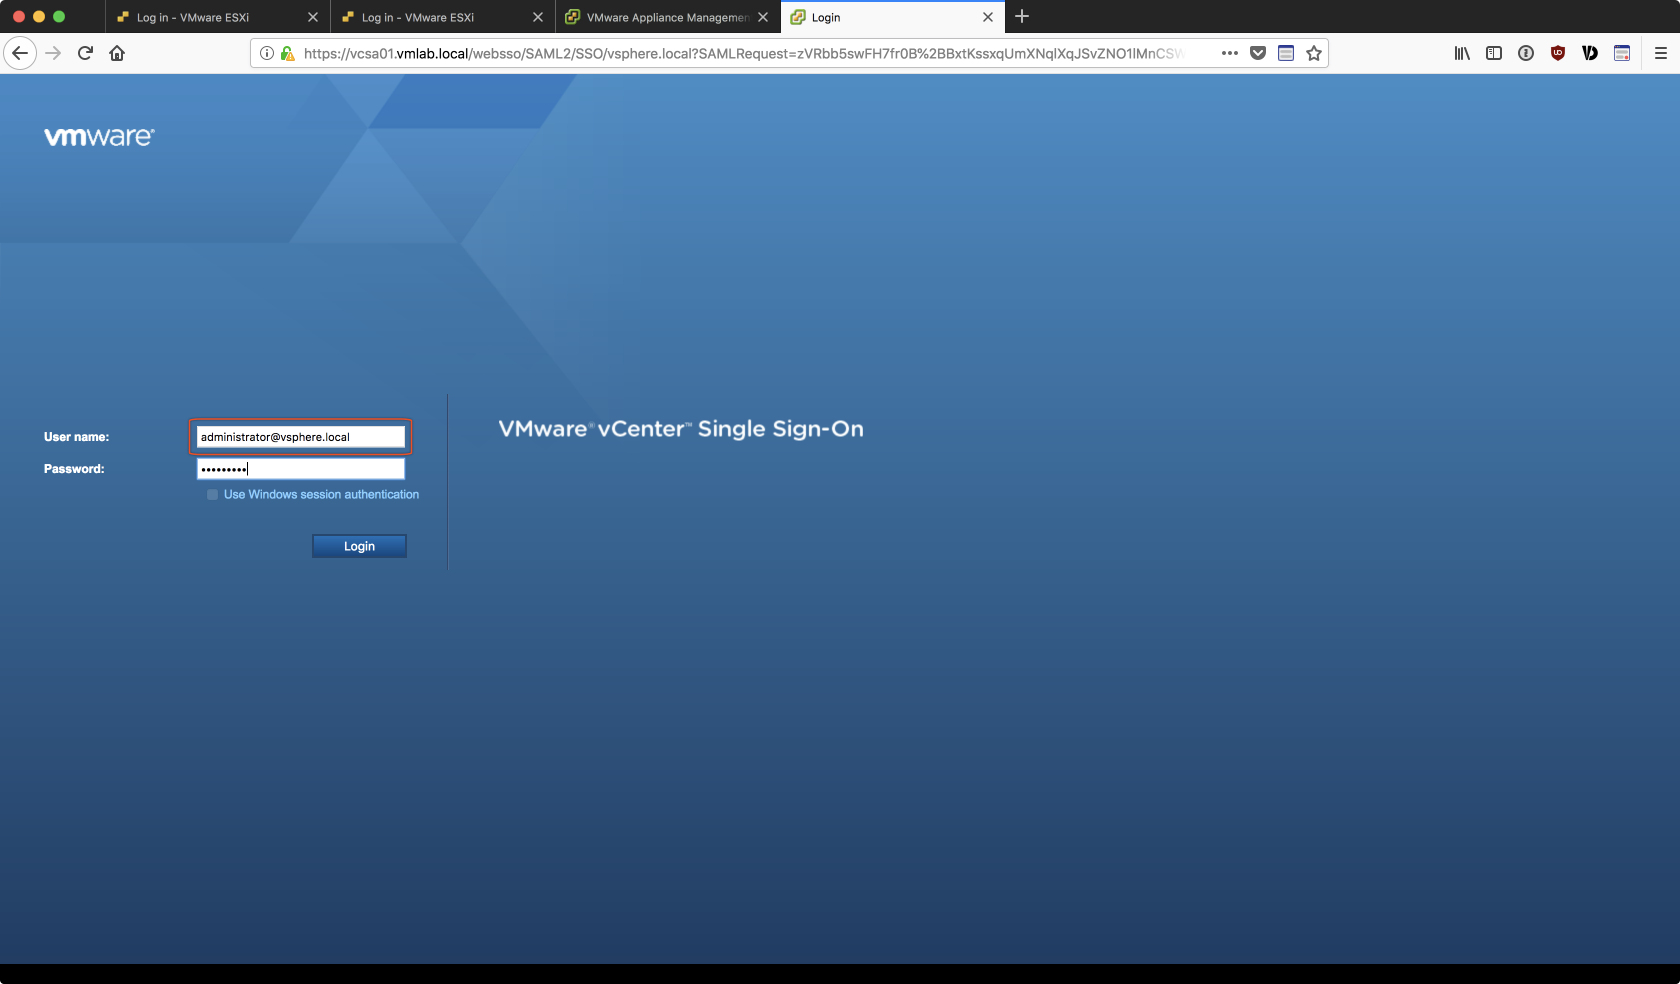Screen dimensions: 1680x984
Task: Switch to first Log in - VMware ESXi tab
Action: tap(192, 17)
